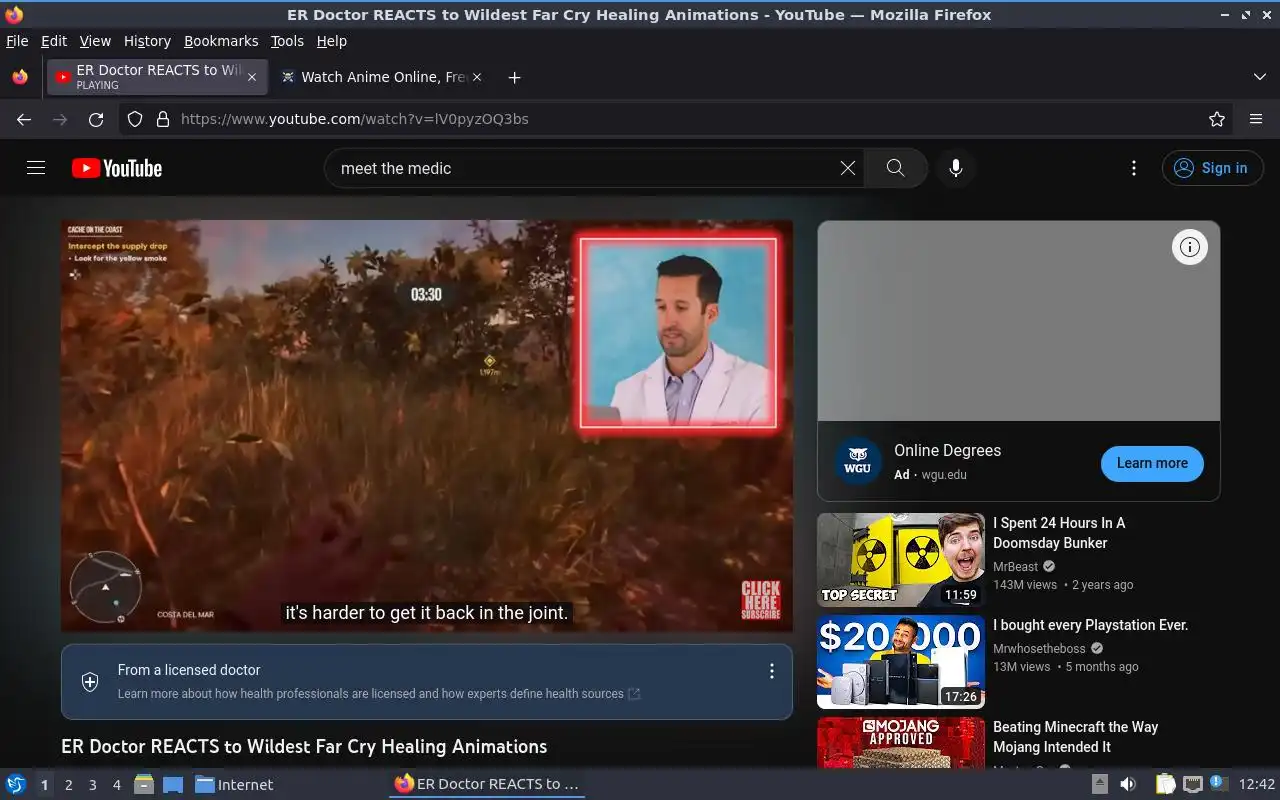
Task: Open taskbar file manager icon
Action: click(x=144, y=784)
